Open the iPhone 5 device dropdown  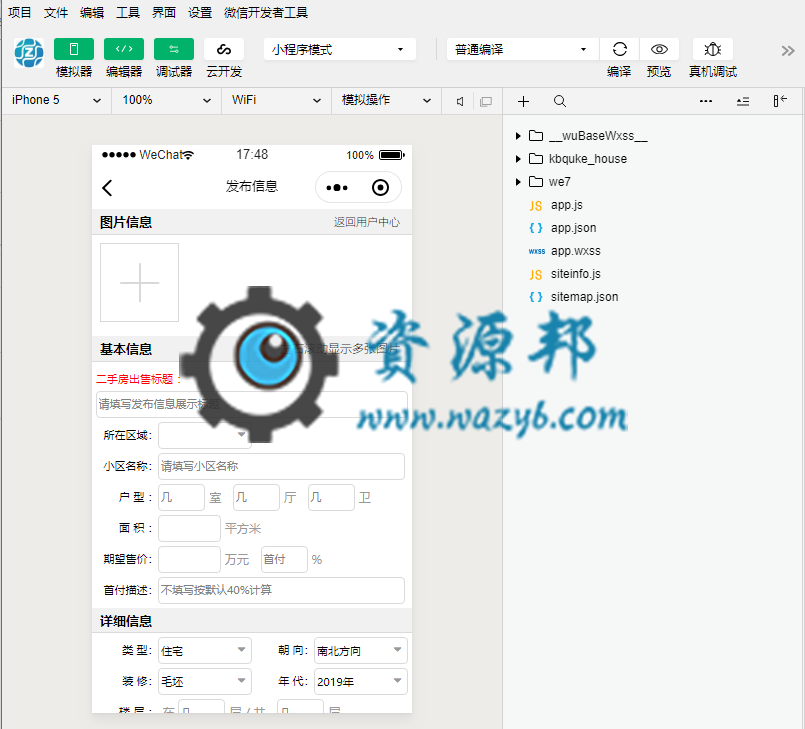pos(56,100)
